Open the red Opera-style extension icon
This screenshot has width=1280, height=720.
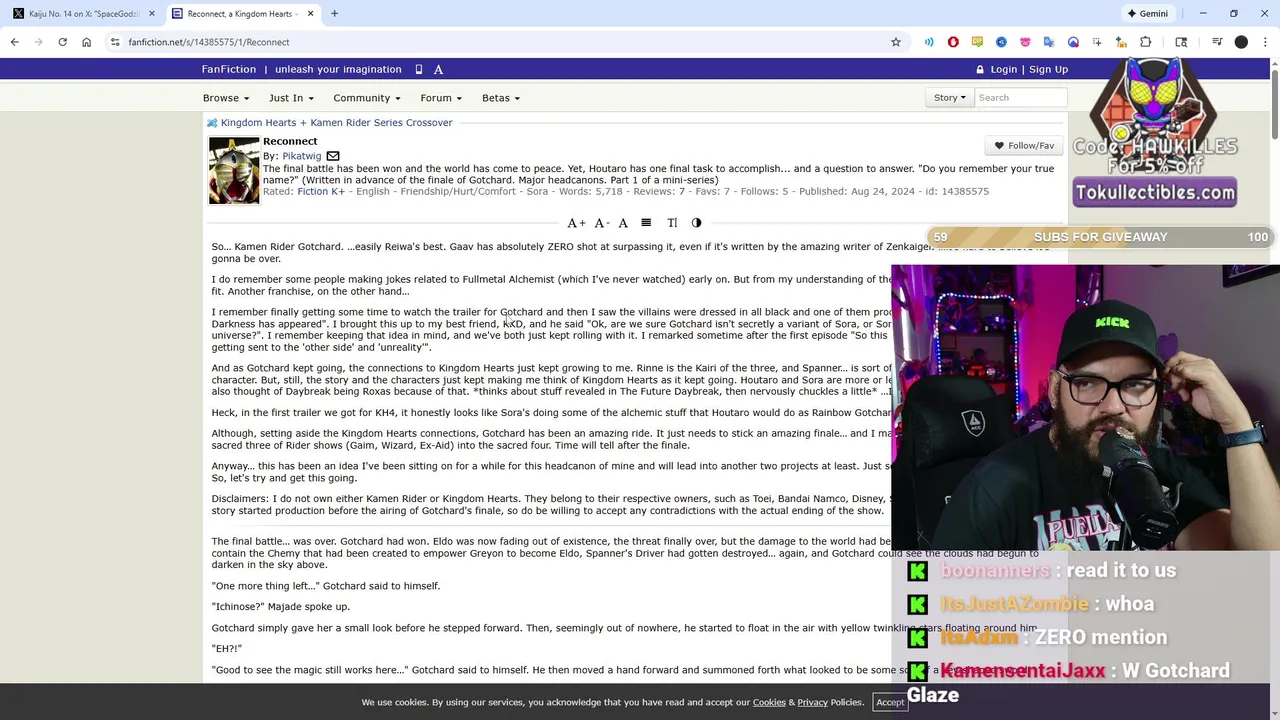953,42
